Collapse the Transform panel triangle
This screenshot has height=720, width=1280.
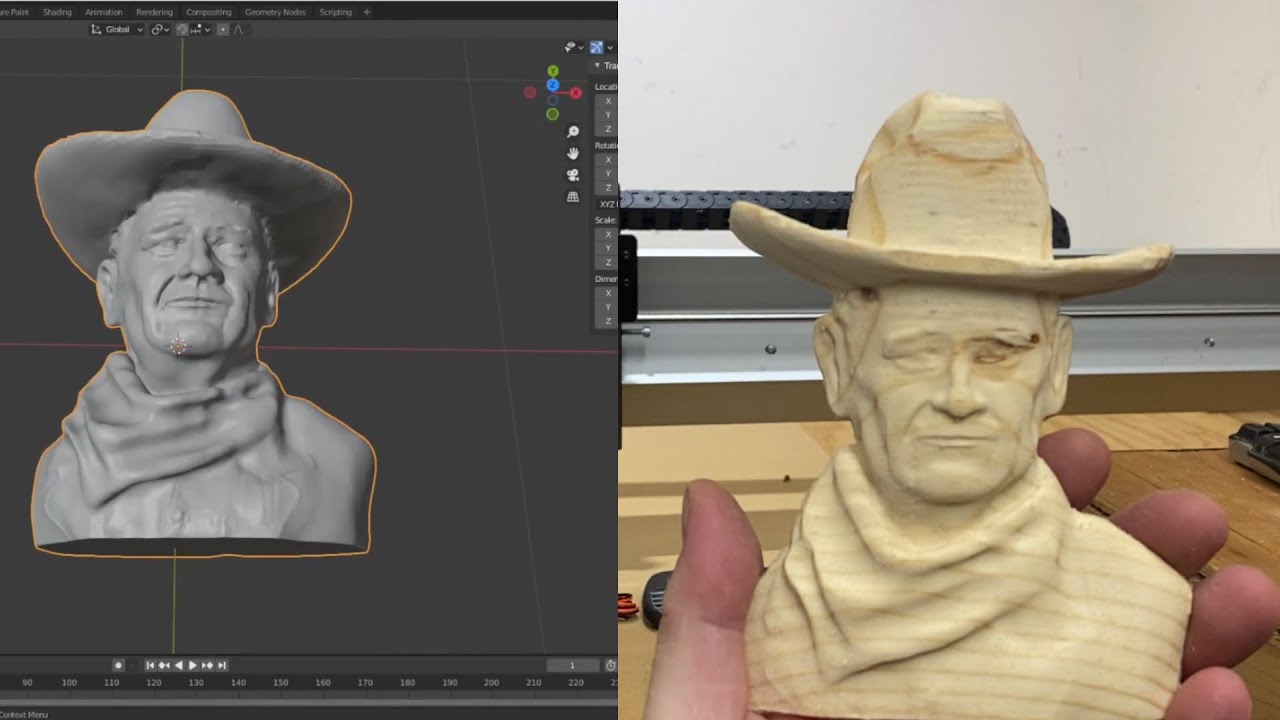[x=598, y=66]
